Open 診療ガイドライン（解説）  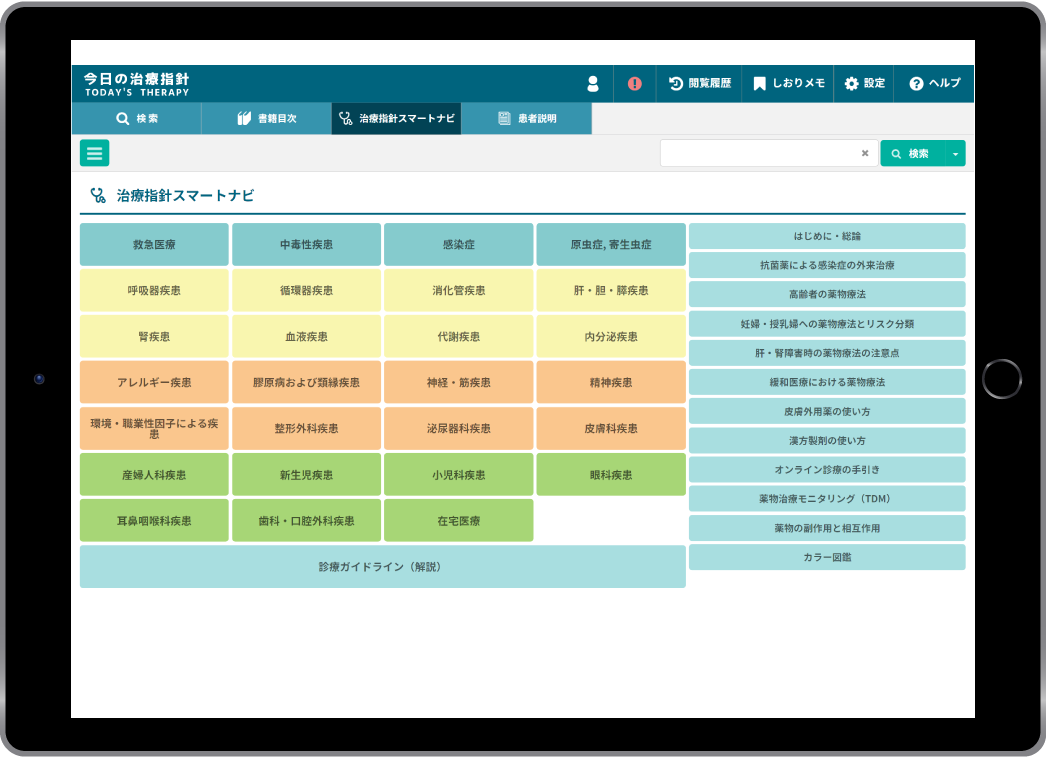[x=382, y=566]
